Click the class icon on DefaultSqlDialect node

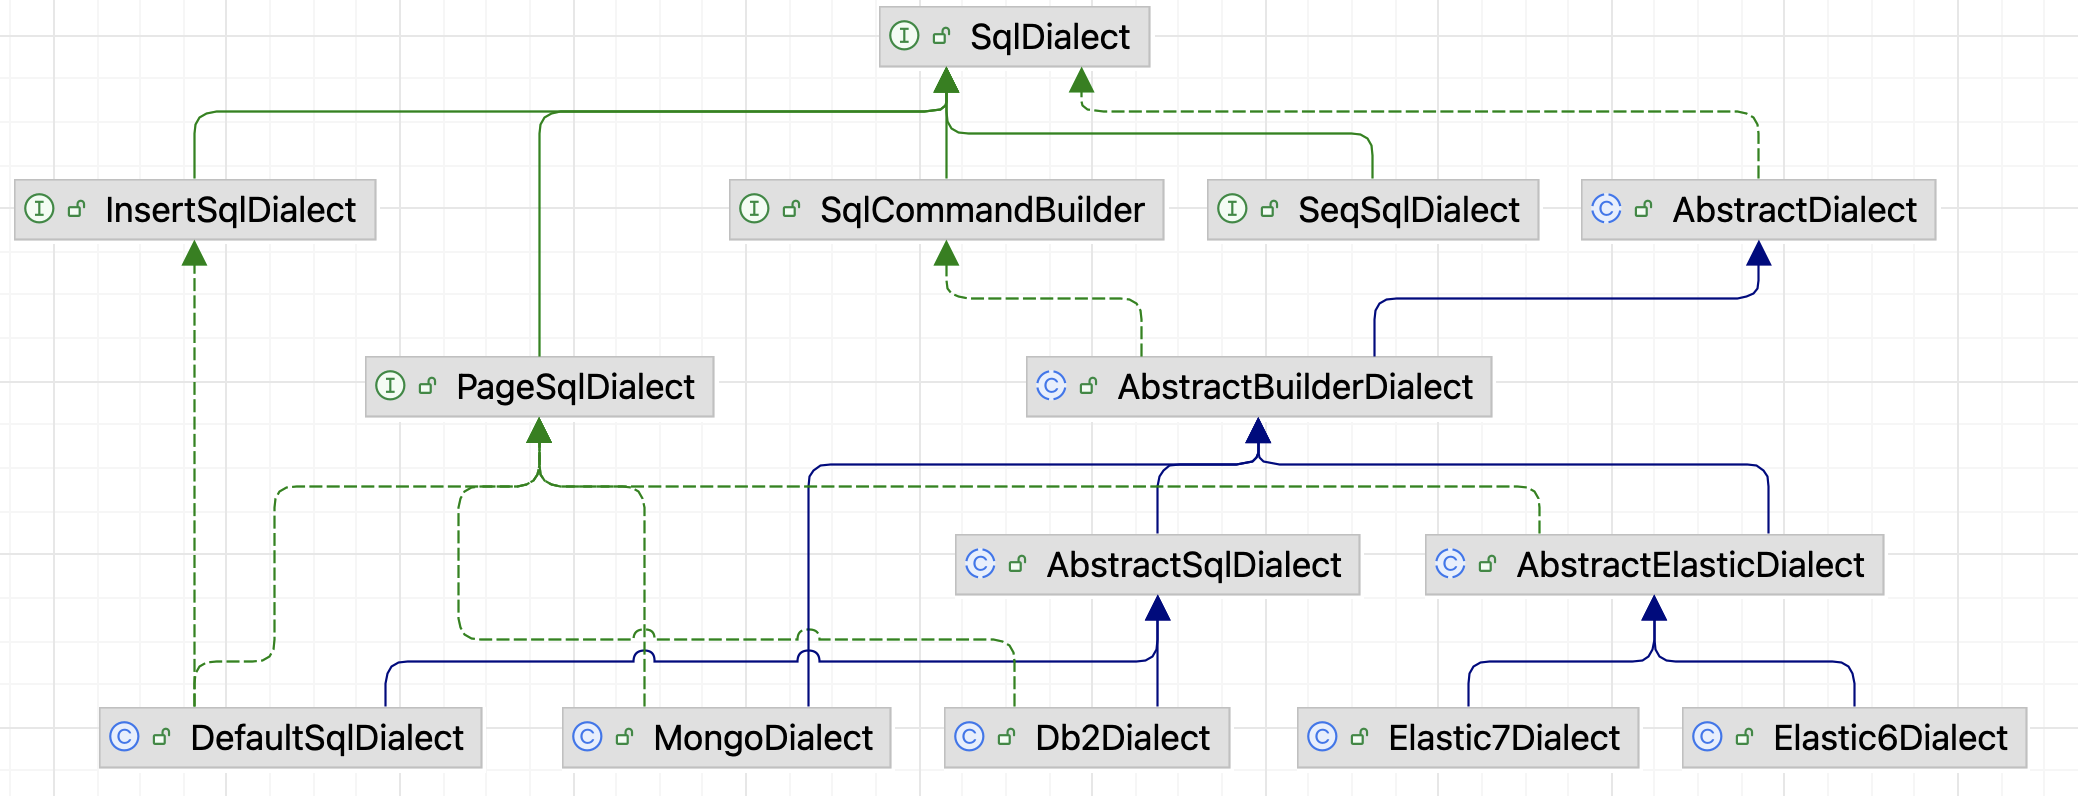pos(124,737)
